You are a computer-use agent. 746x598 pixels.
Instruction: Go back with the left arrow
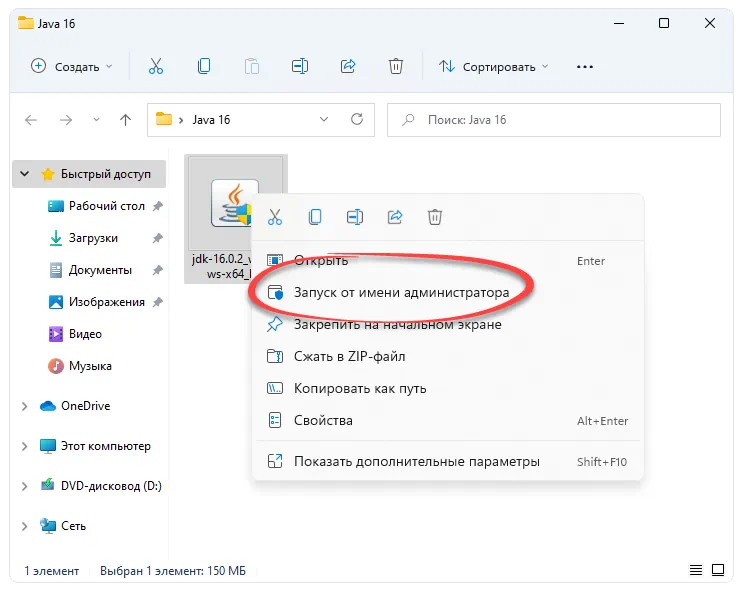31,120
